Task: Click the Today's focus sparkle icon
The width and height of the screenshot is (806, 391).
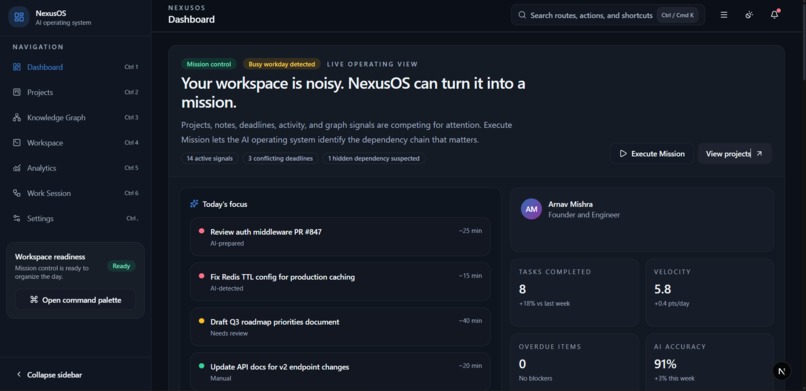Action: [x=194, y=204]
